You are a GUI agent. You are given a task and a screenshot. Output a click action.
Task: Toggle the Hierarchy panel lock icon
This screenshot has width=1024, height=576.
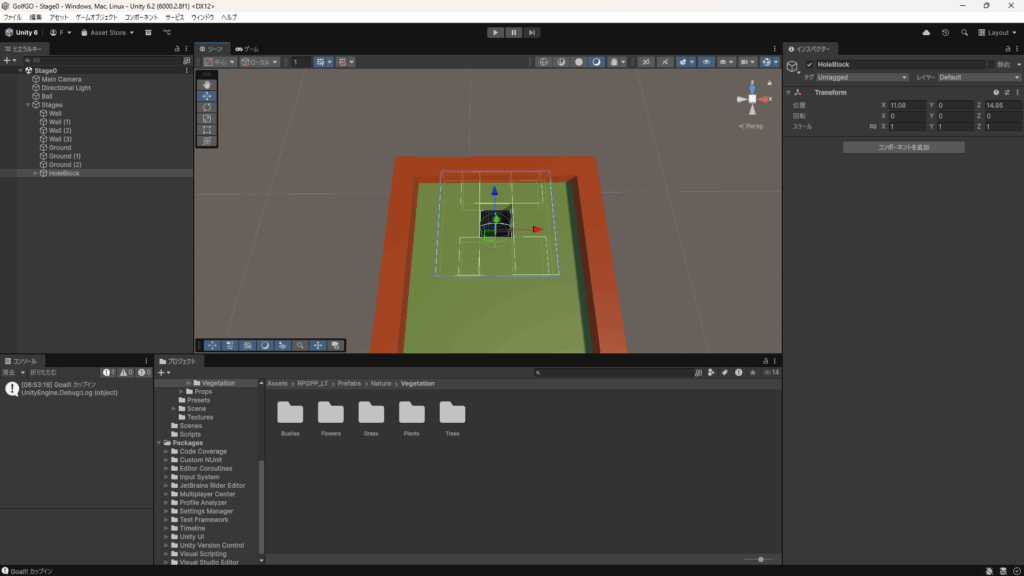[177, 48]
